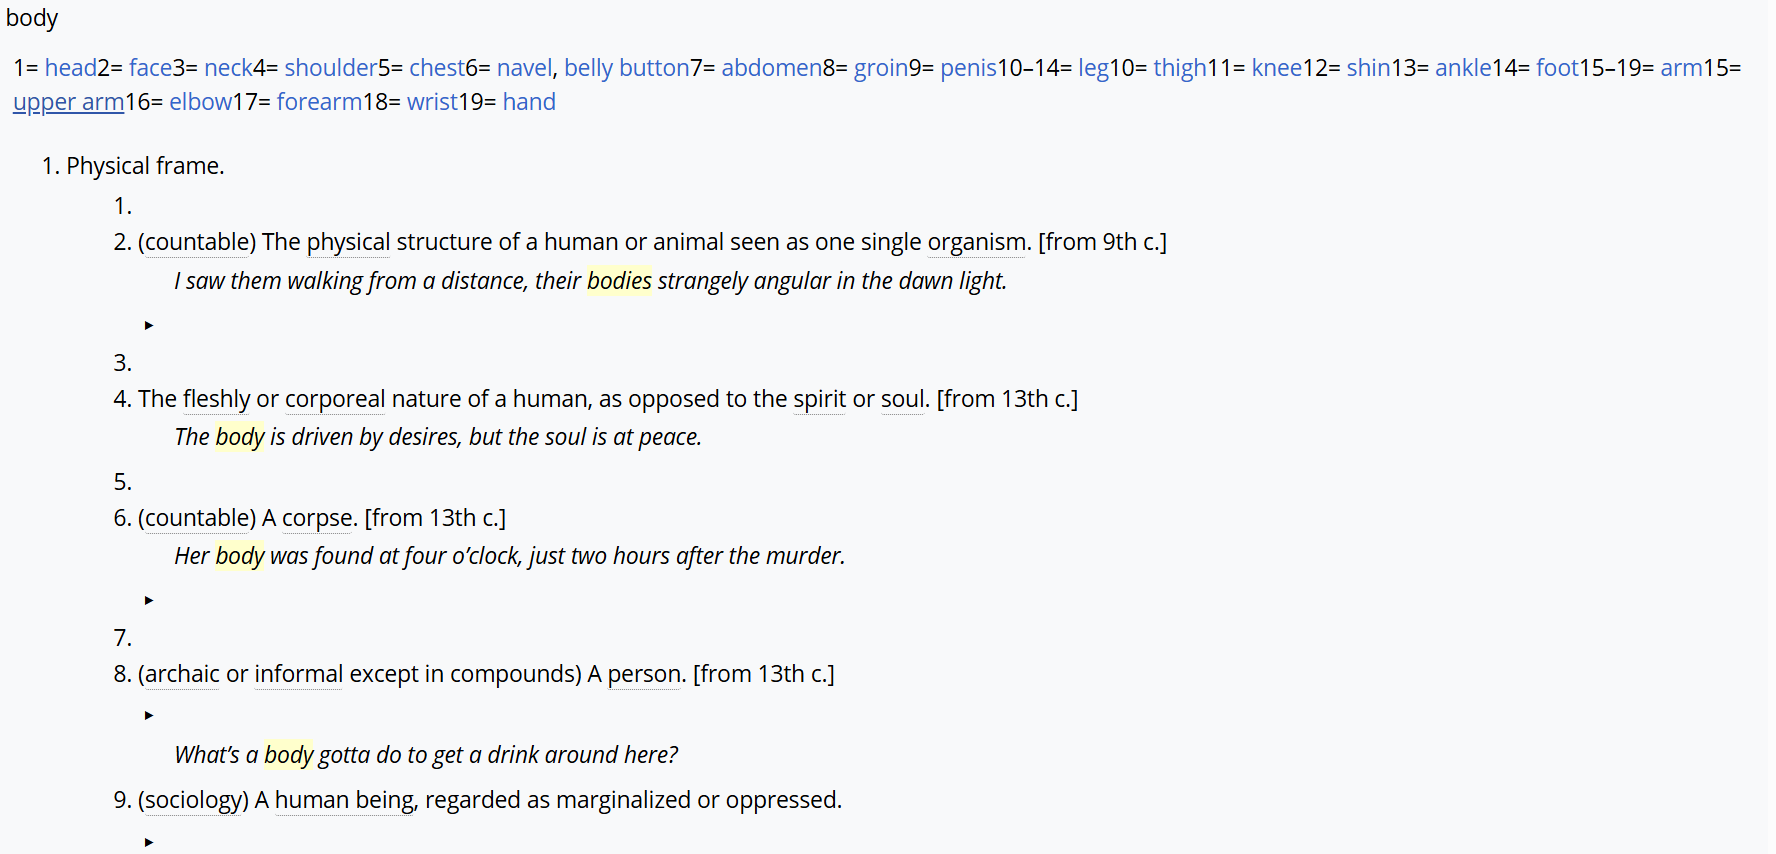This screenshot has height=854, width=1776.
Task: Click the 'sociology' label link
Action: [193, 800]
